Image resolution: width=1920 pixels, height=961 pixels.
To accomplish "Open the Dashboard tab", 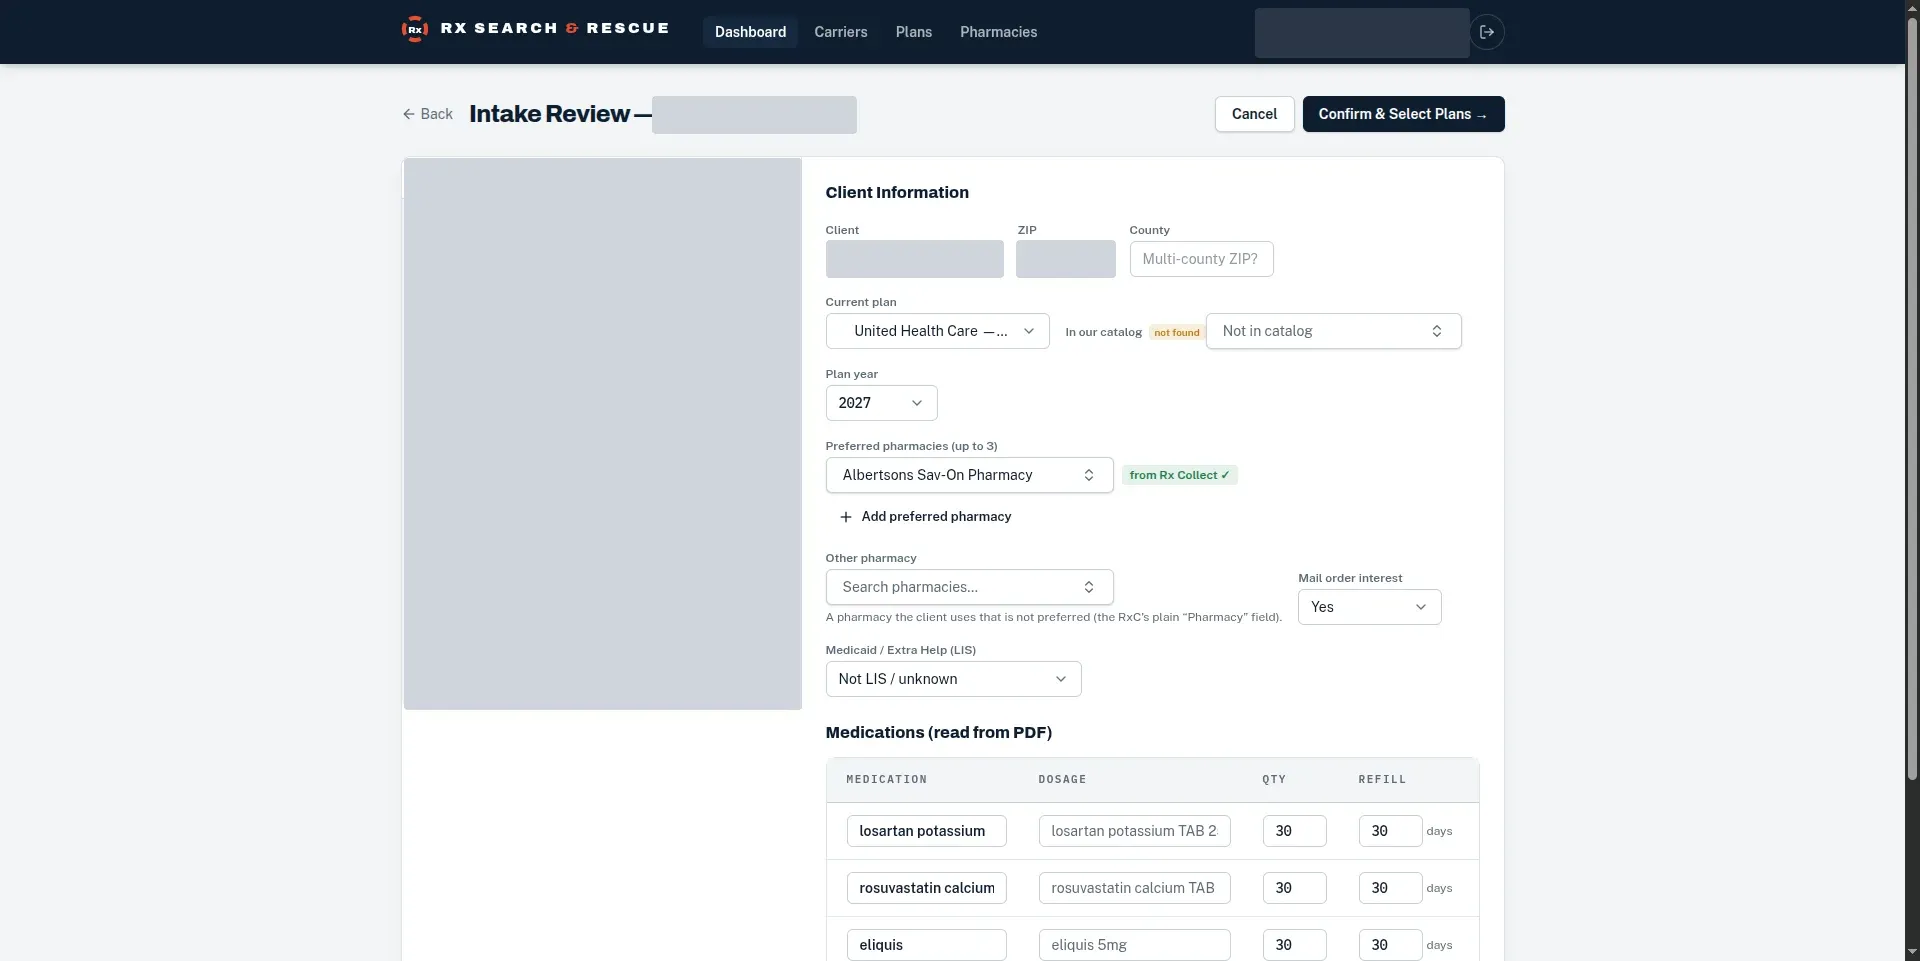I will pos(750,32).
